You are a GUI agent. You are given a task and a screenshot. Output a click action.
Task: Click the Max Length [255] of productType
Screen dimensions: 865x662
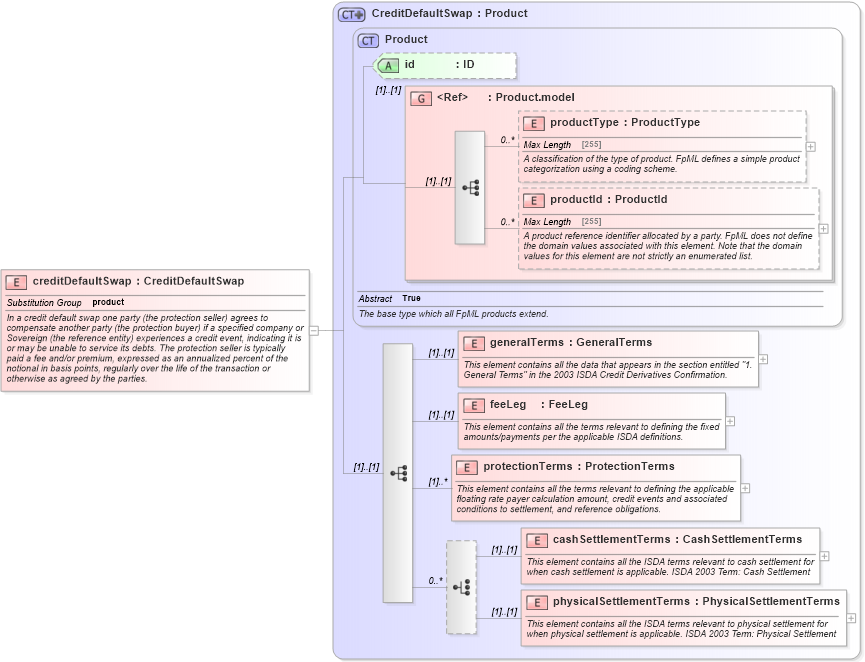pyautogui.click(x=591, y=145)
